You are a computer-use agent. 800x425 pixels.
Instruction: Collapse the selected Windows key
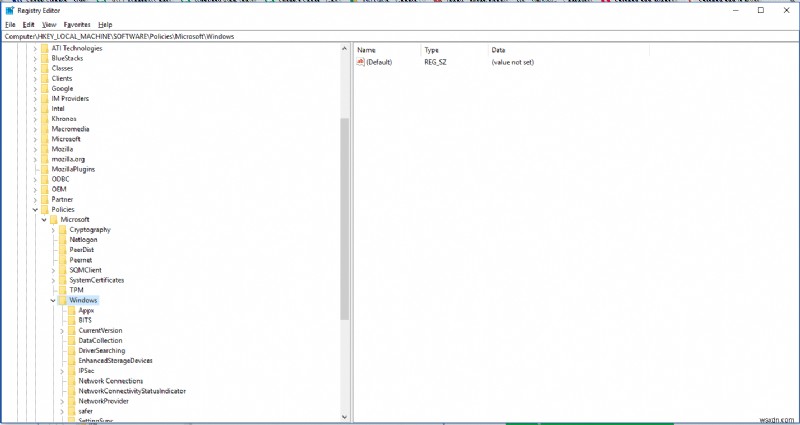(x=52, y=300)
